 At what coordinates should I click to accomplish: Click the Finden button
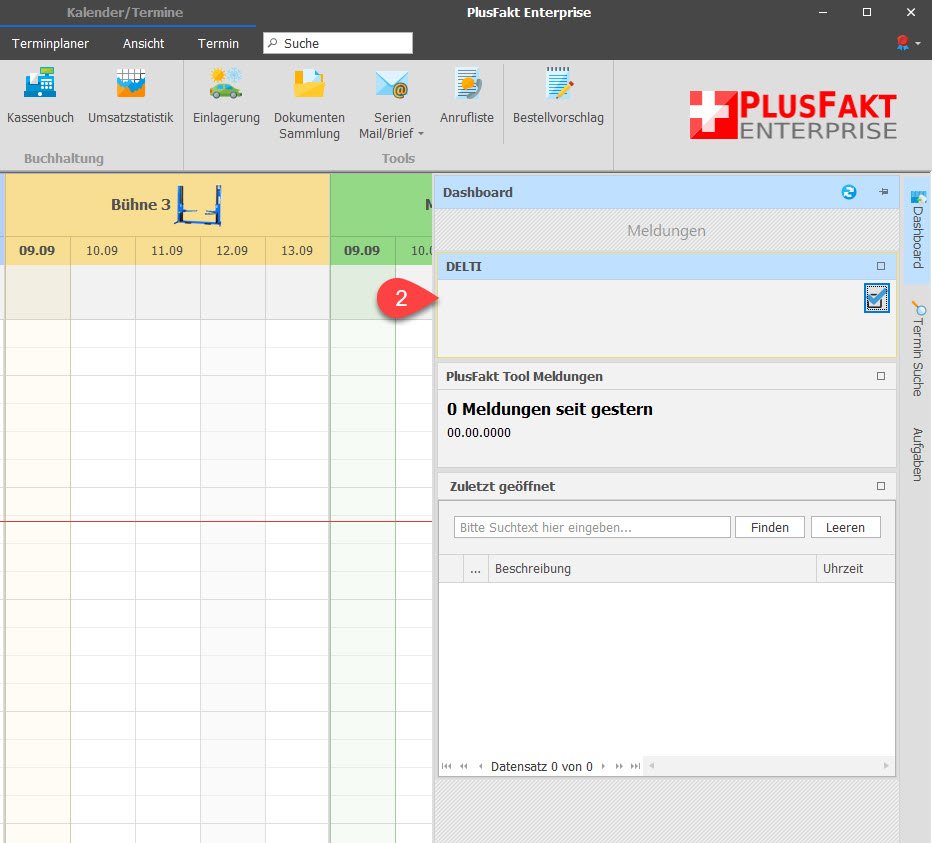click(x=770, y=527)
